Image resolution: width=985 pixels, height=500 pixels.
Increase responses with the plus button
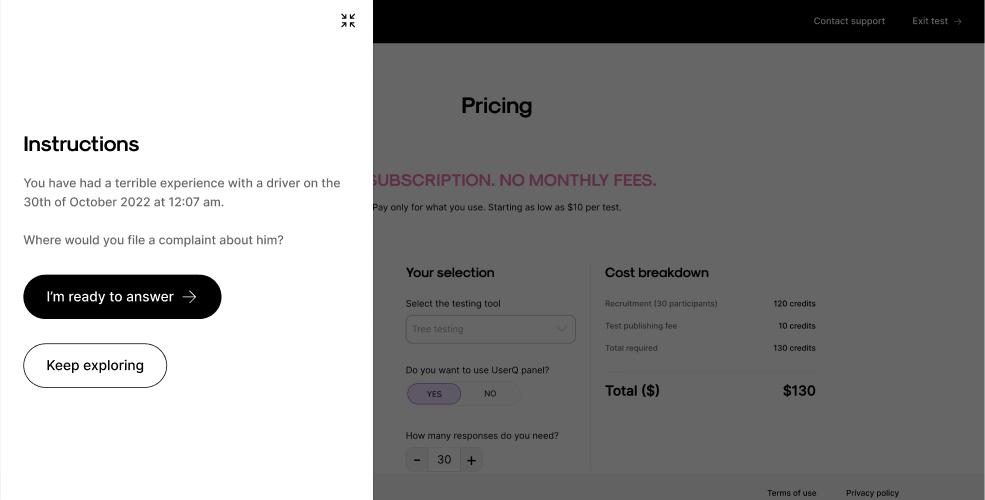471,460
